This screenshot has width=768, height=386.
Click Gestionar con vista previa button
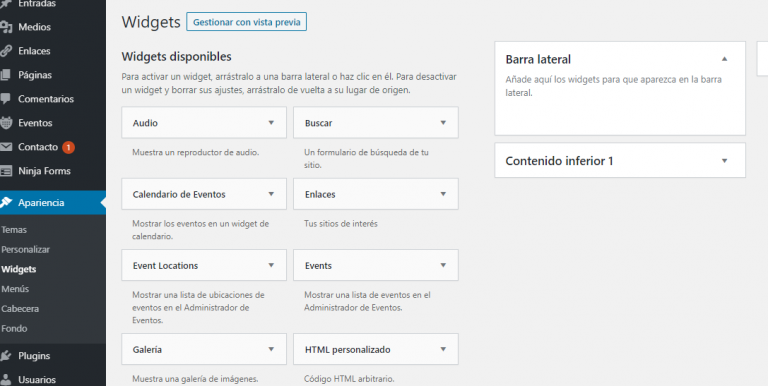pyautogui.click(x=246, y=22)
